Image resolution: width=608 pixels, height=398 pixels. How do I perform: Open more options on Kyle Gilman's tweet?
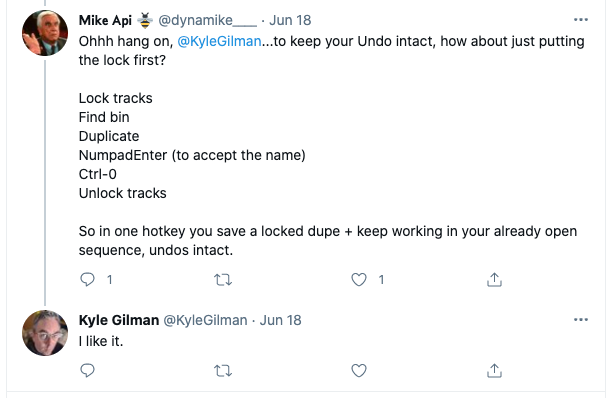(x=580, y=320)
